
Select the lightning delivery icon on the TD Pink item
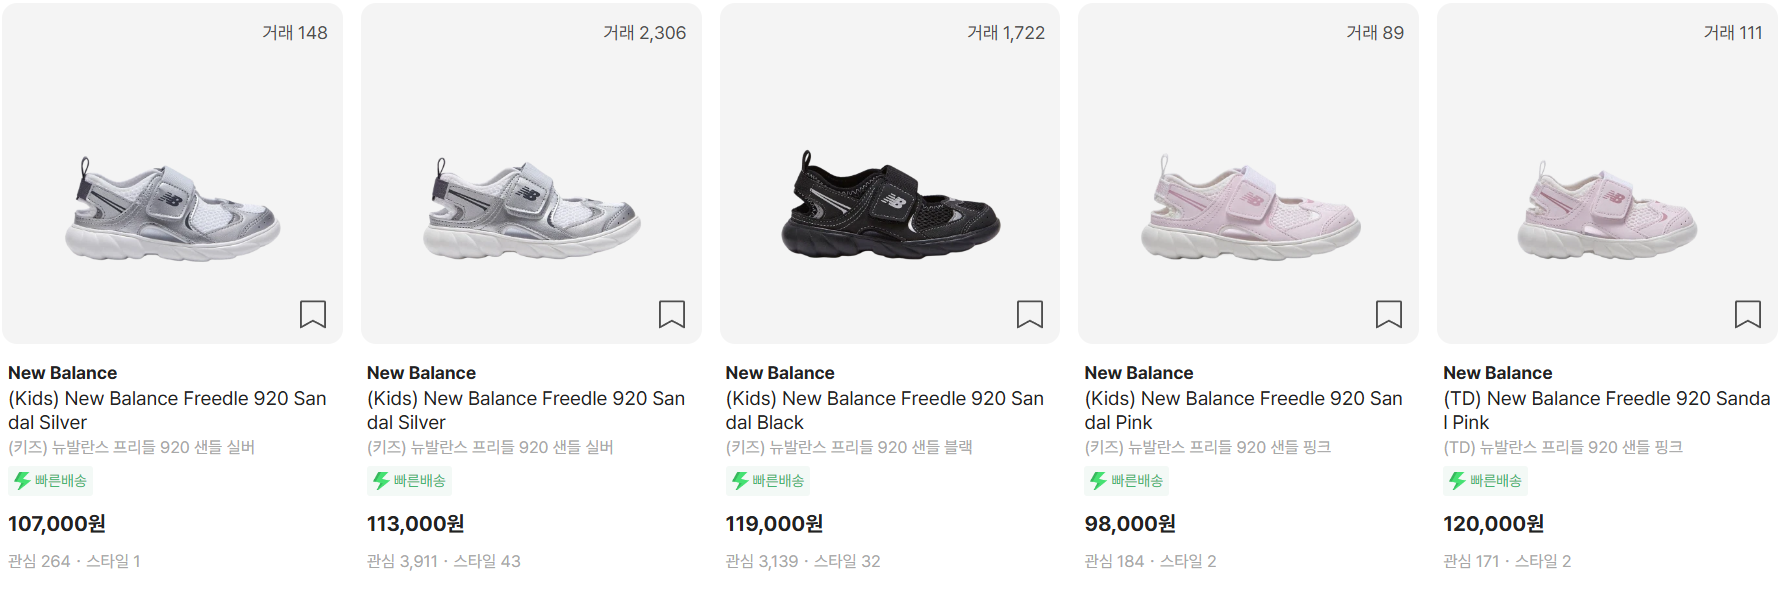[1455, 480]
